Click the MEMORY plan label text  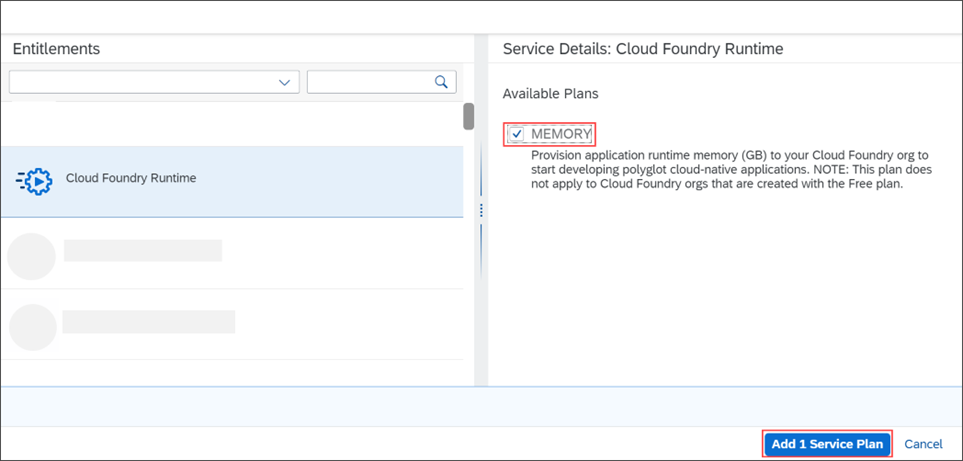561,134
